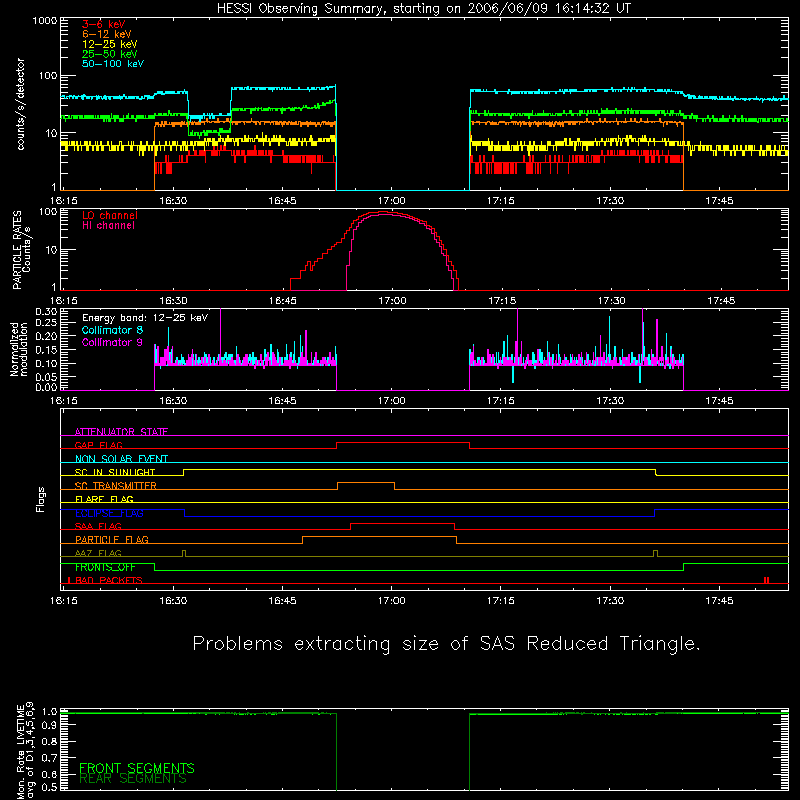
Task: Select the Collimator 9 legend label
Action: point(112,342)
